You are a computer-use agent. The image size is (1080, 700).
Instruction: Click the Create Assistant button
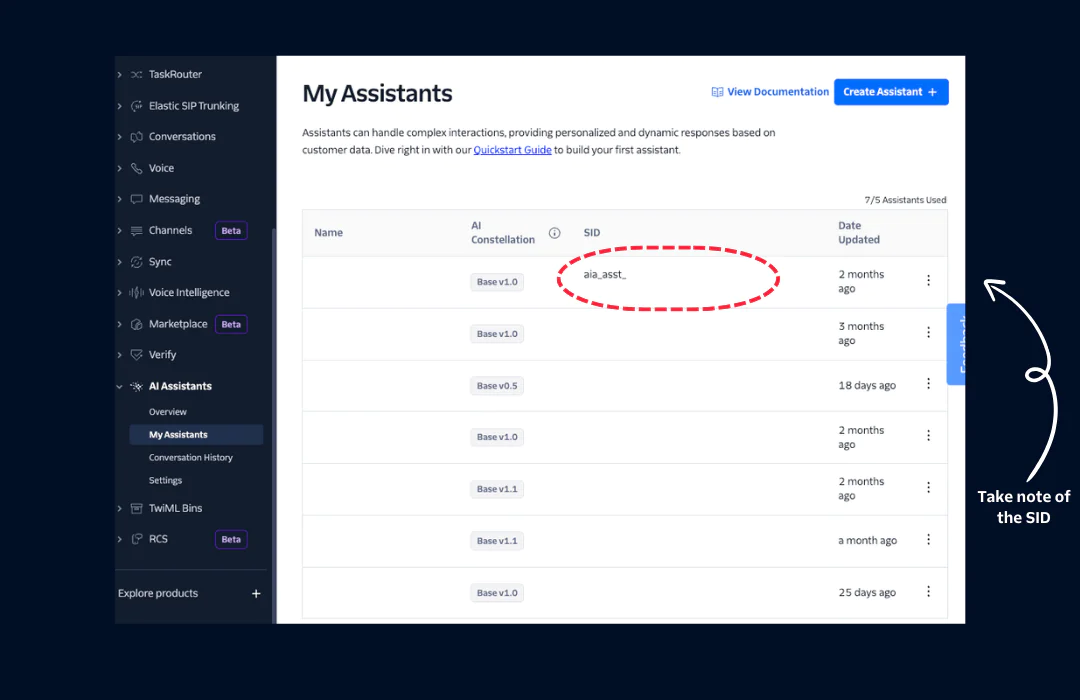click(x=891, y=92)
